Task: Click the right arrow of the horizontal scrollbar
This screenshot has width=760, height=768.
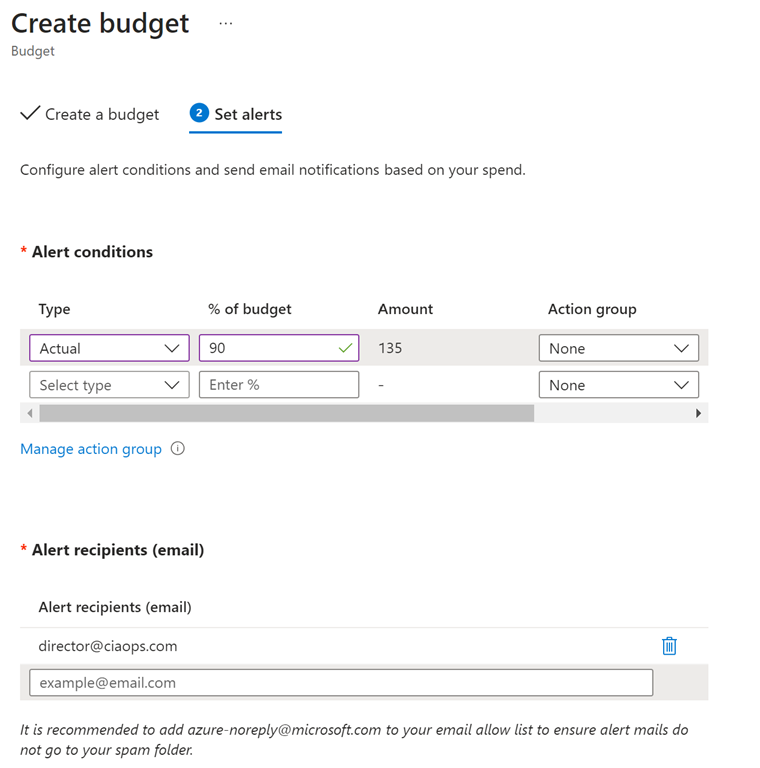Action: coord(698,413)
